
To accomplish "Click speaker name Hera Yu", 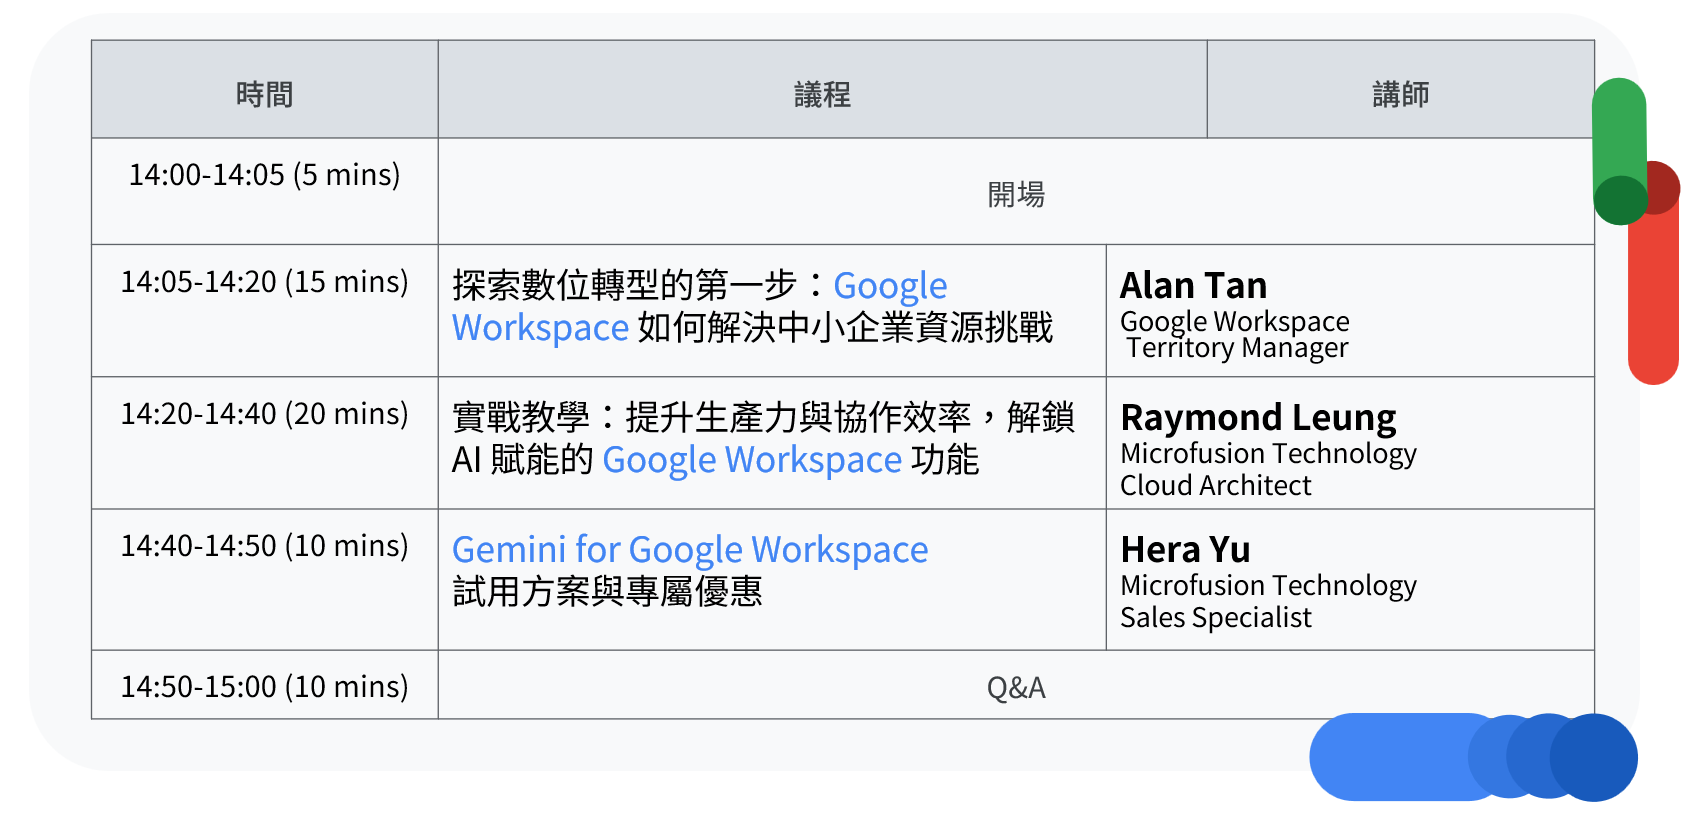I will point(1185,550).
